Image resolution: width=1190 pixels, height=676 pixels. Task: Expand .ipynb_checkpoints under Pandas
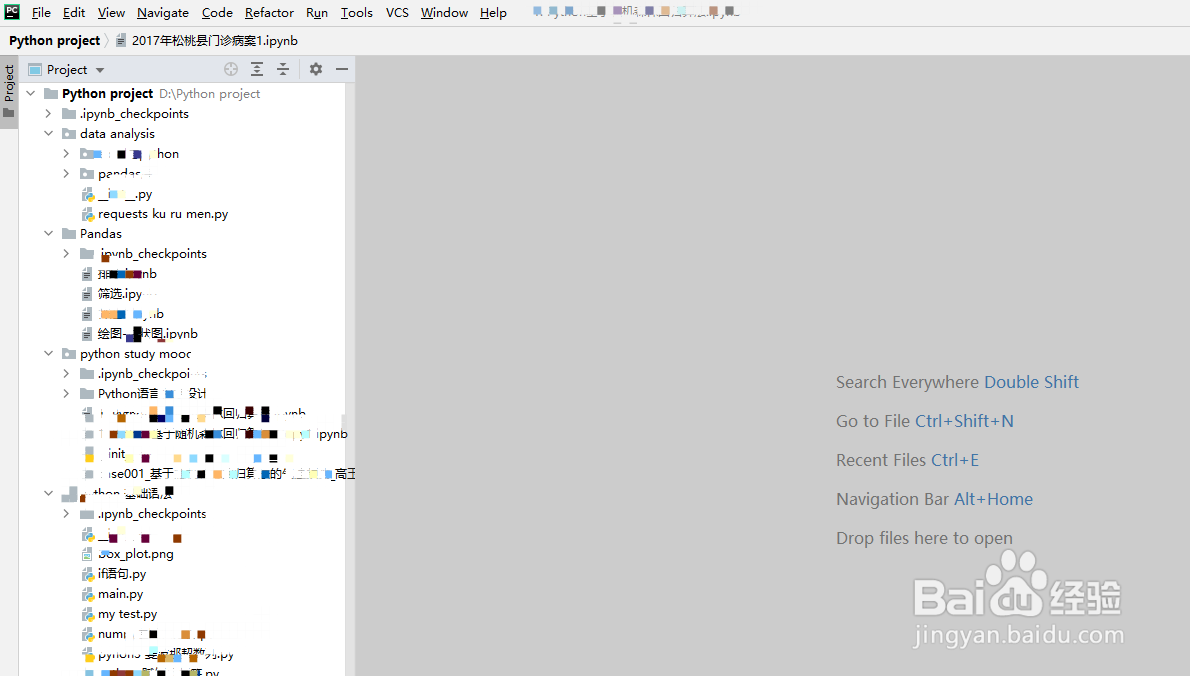pyautogui.click(x=66, y=253)
